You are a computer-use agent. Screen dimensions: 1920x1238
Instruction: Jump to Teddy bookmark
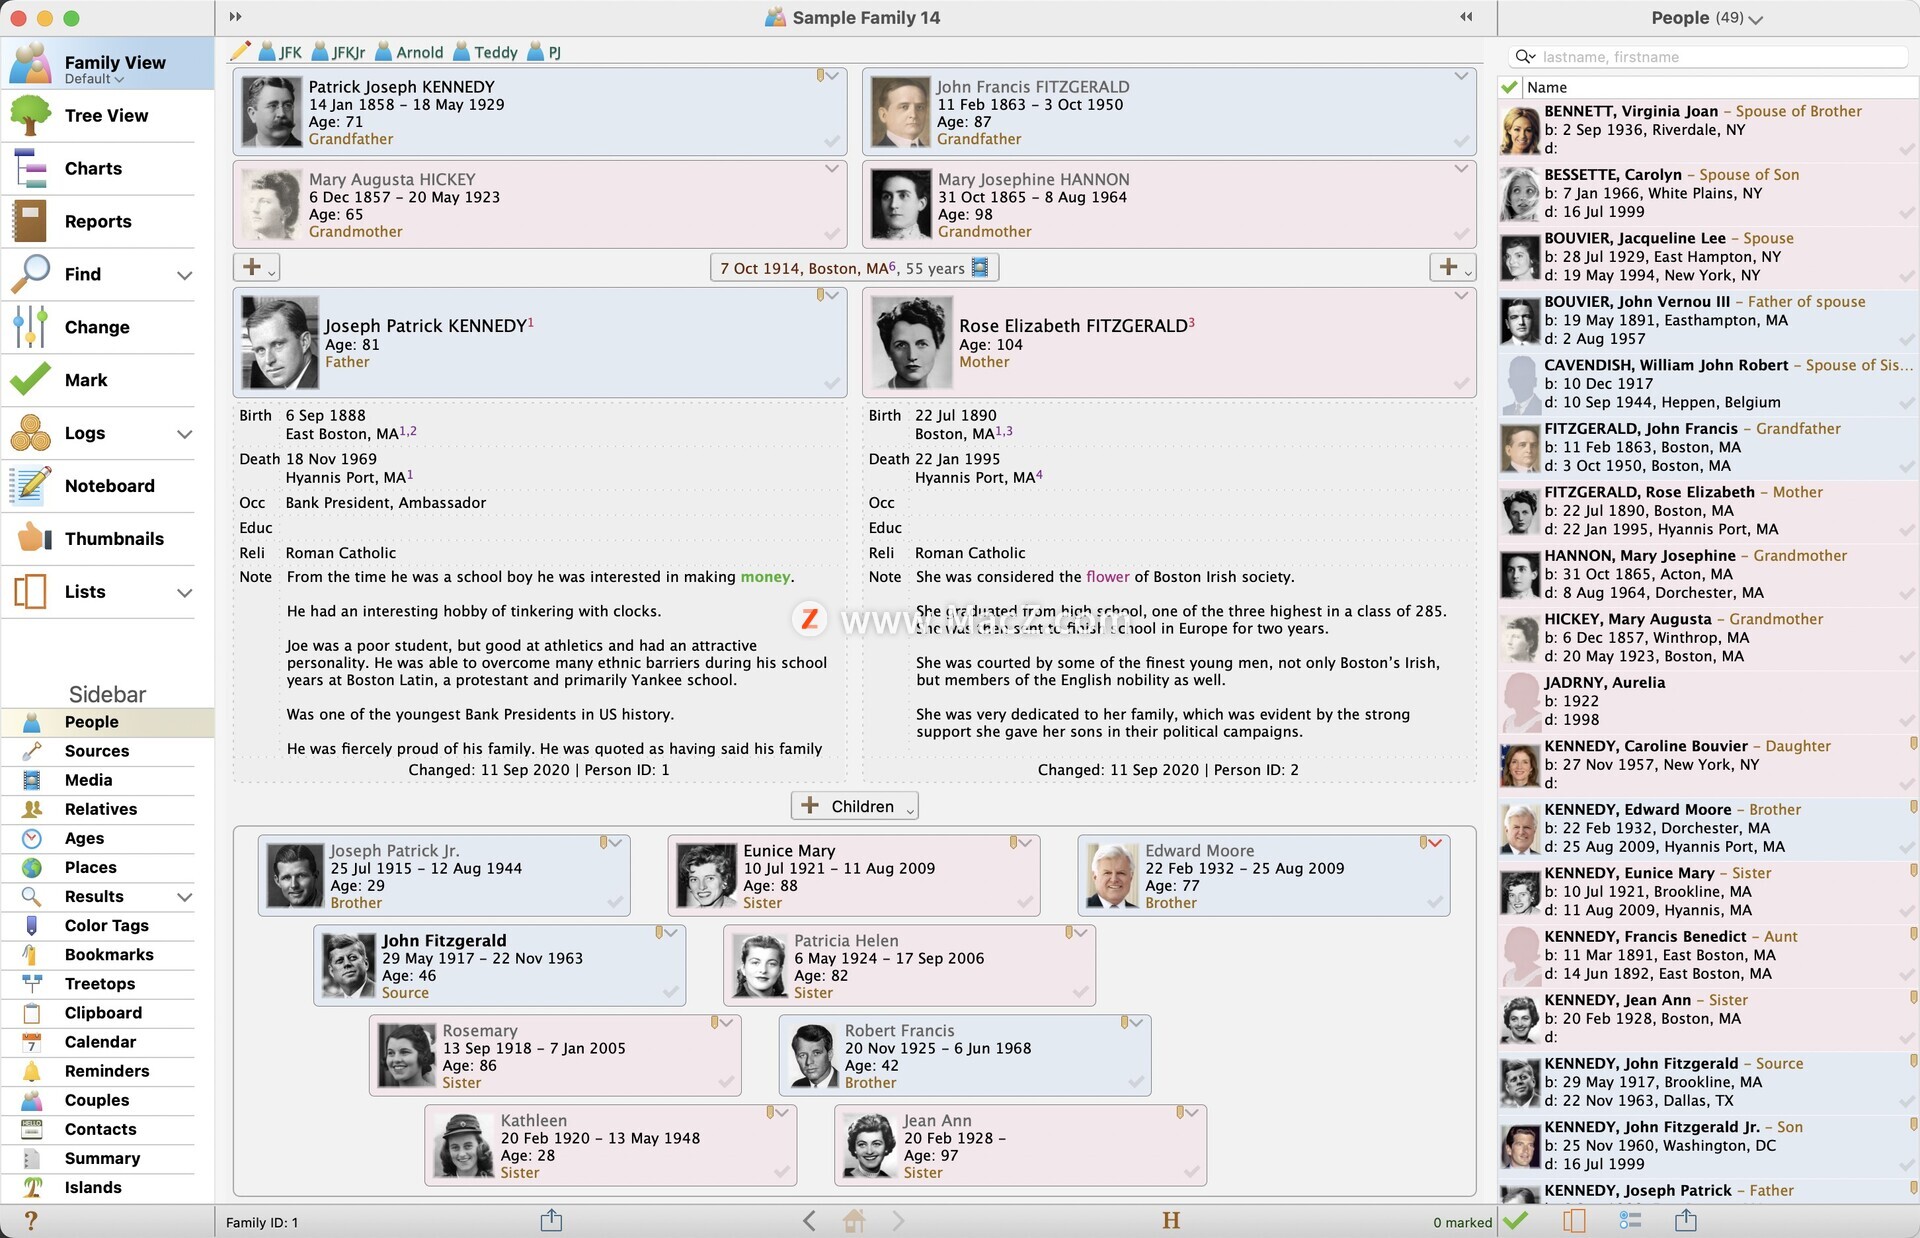point(486,52)
